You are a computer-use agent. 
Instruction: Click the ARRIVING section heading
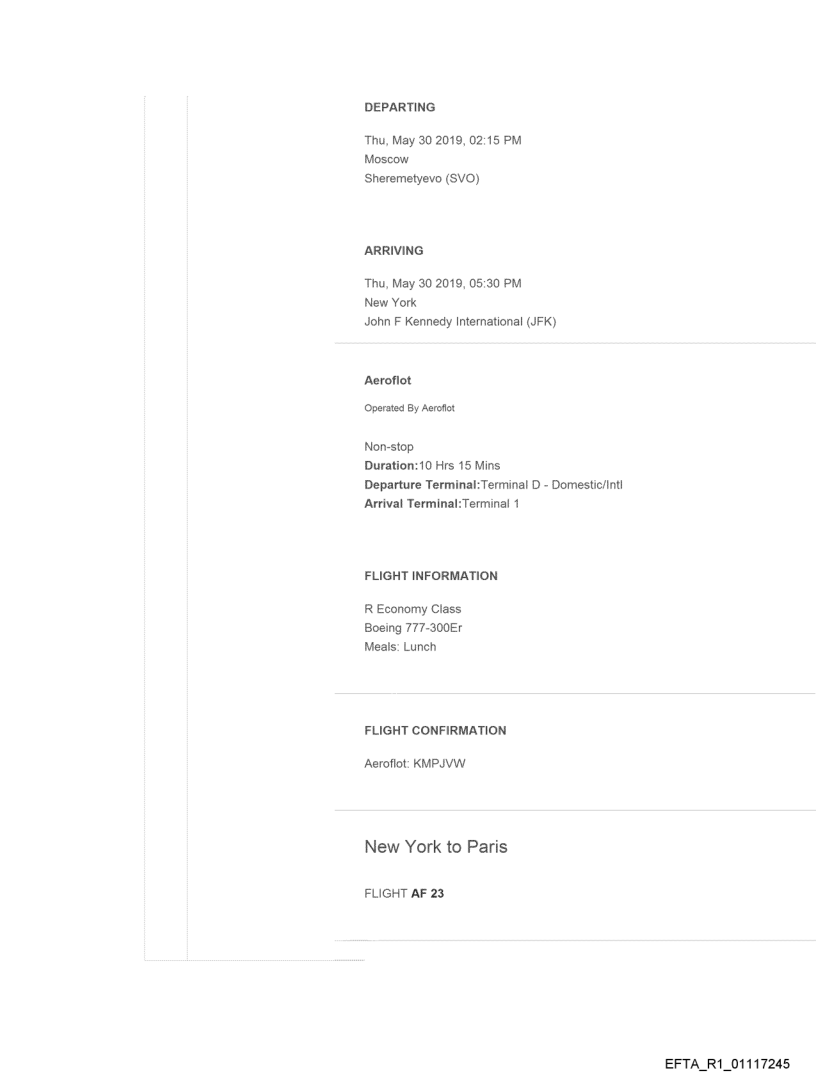coord(394,251)
